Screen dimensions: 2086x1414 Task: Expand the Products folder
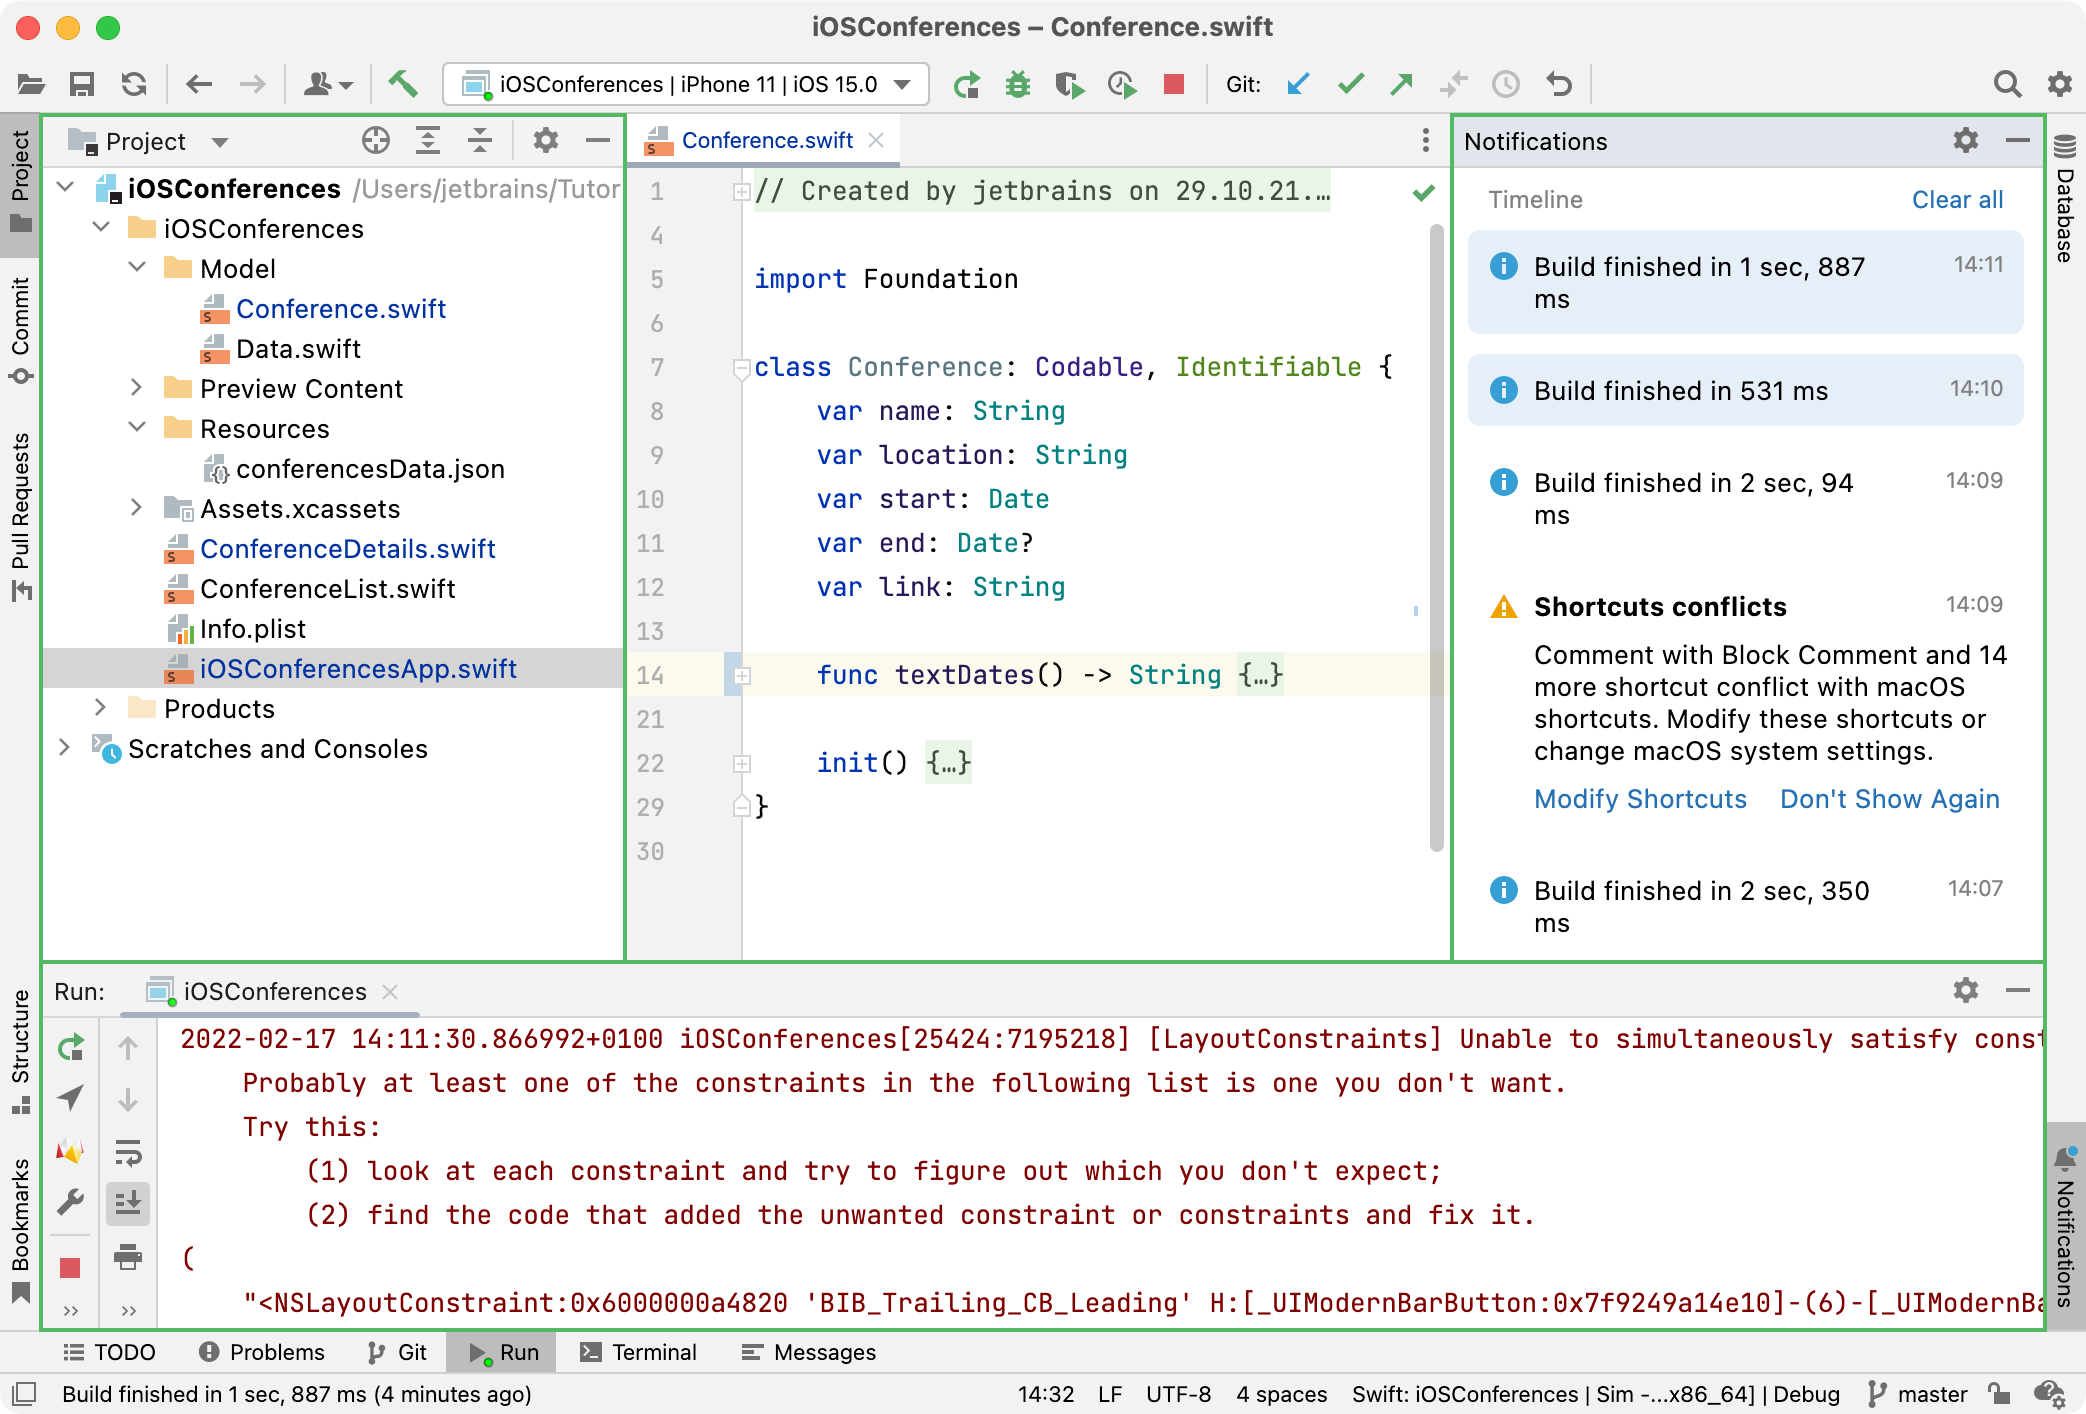(x=102, y=708)
